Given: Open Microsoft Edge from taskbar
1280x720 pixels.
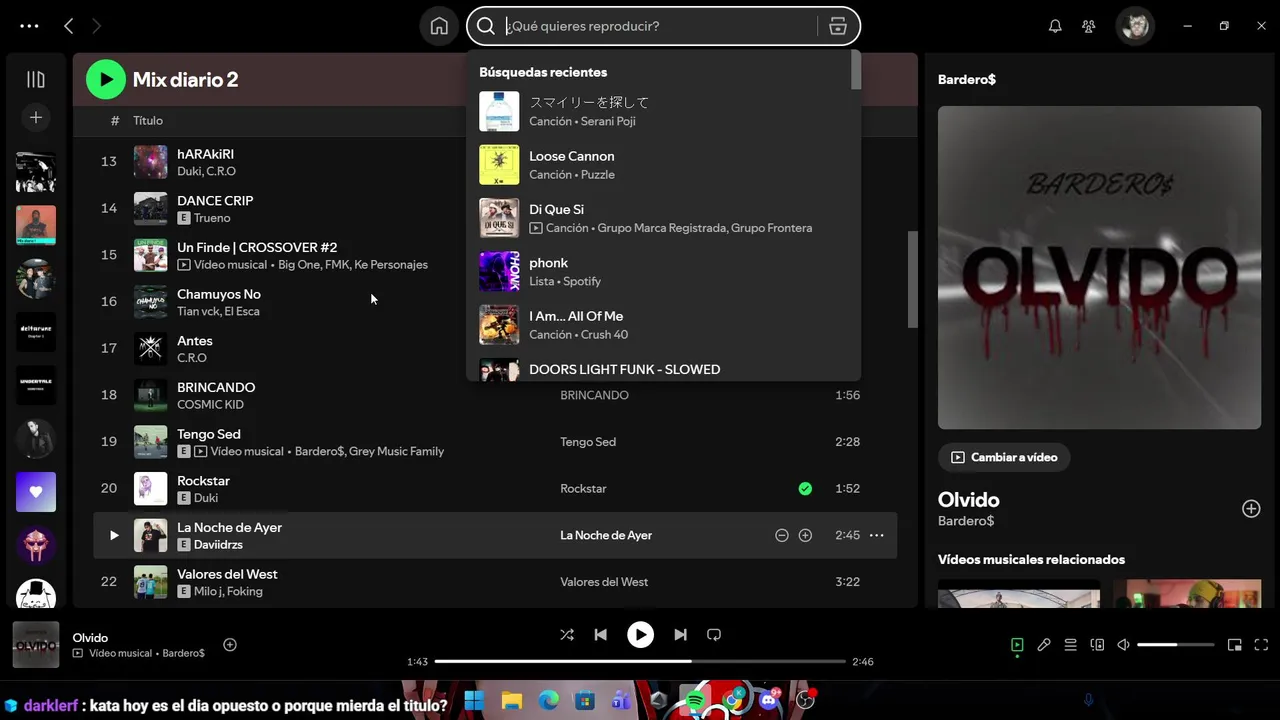Looking at the screenshot, I should [549, 701].
